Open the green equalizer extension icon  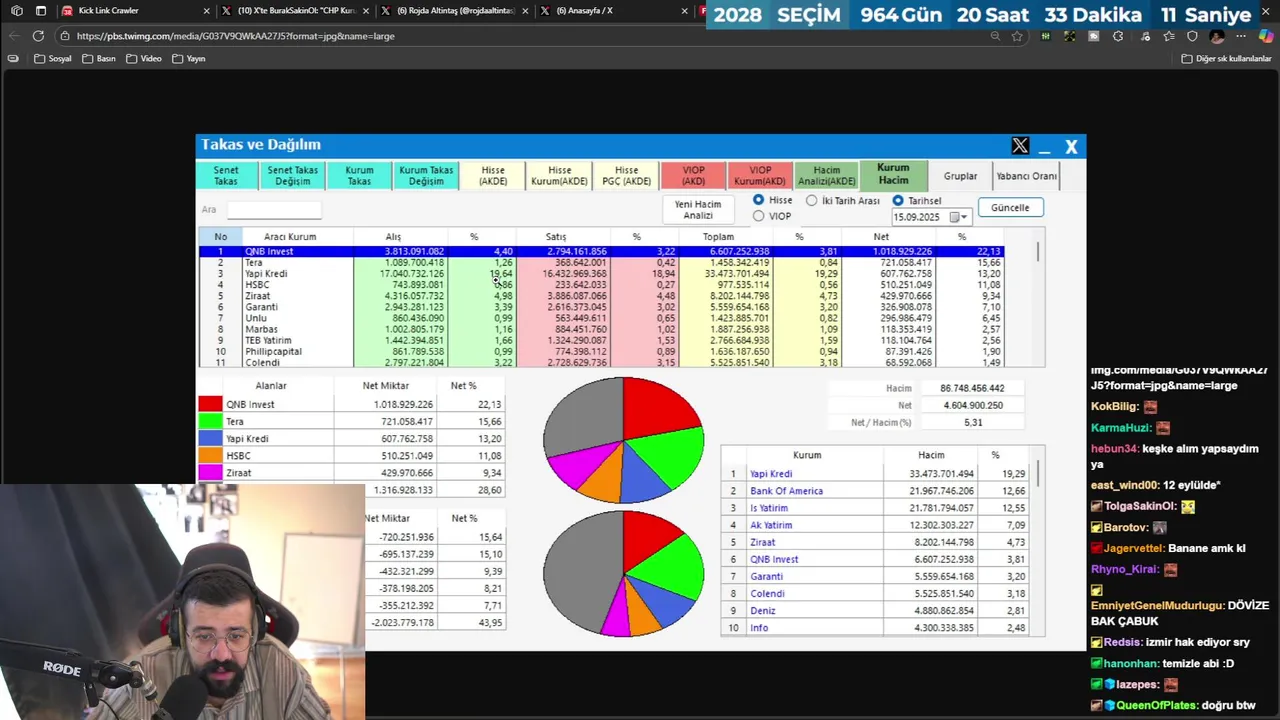pos(1045,36)
